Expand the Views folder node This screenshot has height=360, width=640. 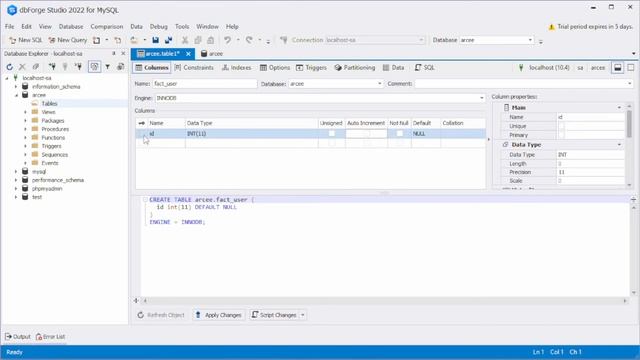[x=25, y=112]
